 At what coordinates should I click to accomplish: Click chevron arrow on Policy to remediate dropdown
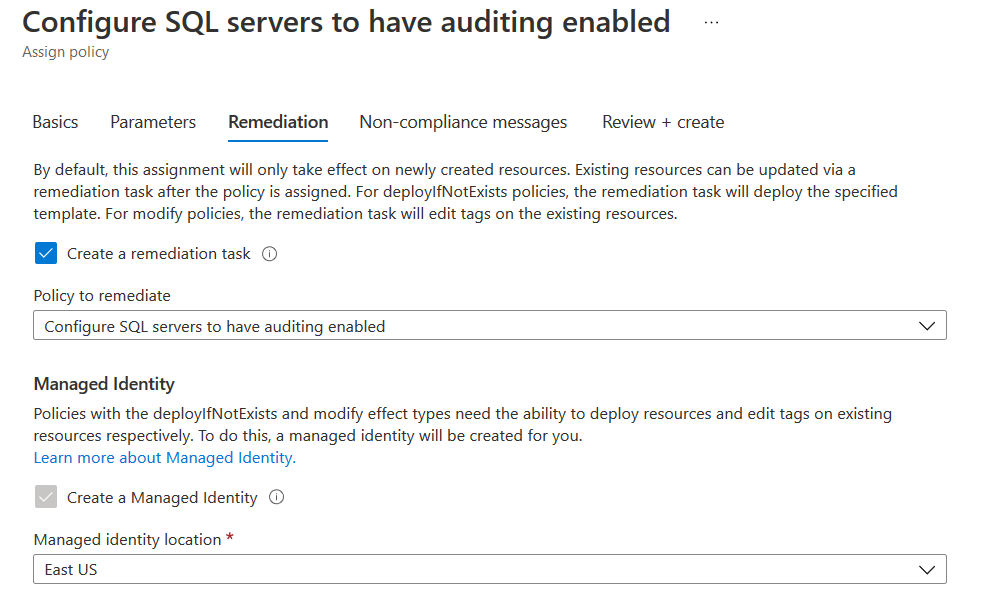click(926, 326)
